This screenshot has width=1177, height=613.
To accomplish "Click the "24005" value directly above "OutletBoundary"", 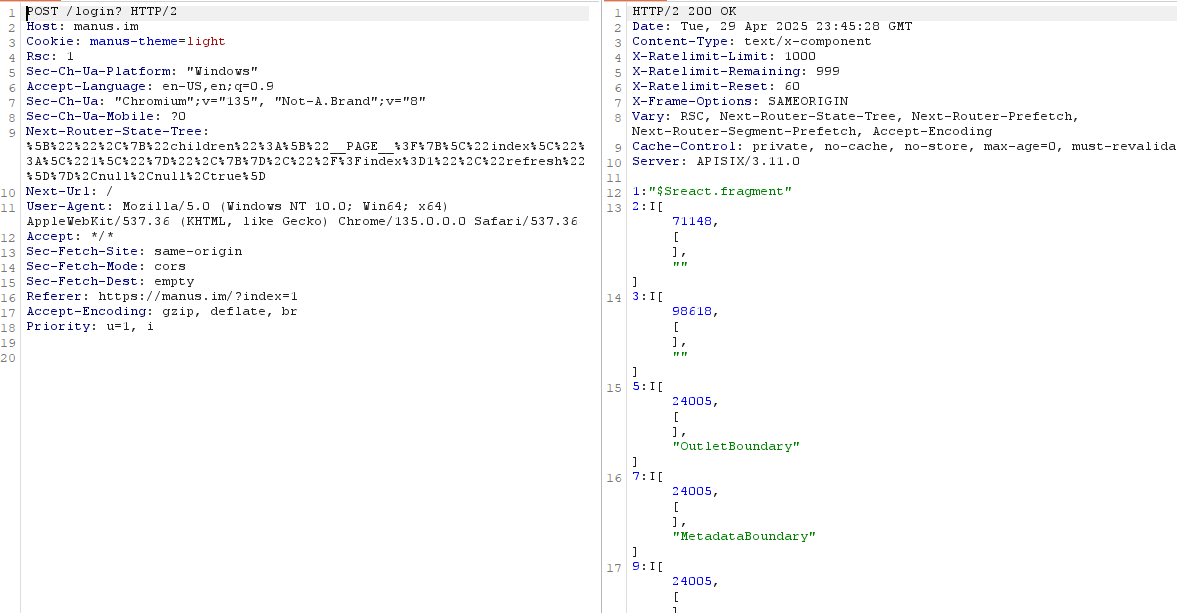I will (692, 401).
